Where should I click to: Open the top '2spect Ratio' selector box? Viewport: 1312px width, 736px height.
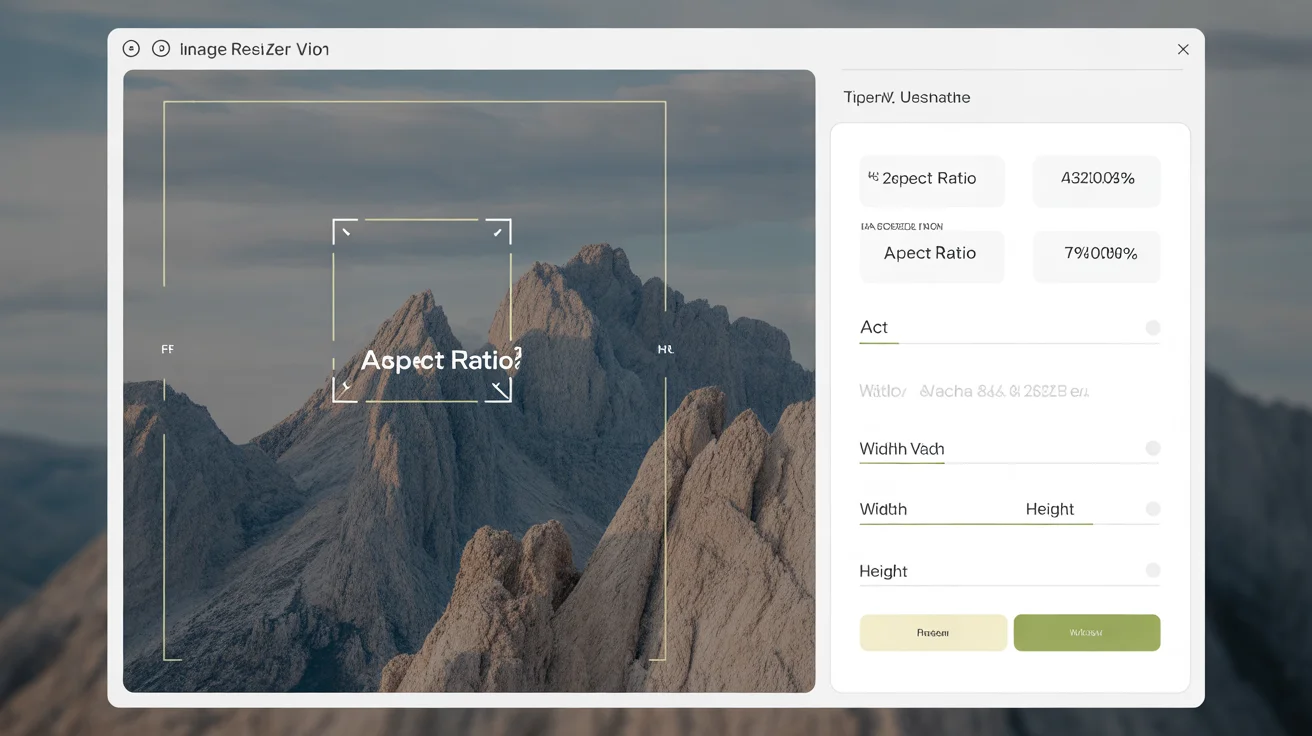point(931,180)
